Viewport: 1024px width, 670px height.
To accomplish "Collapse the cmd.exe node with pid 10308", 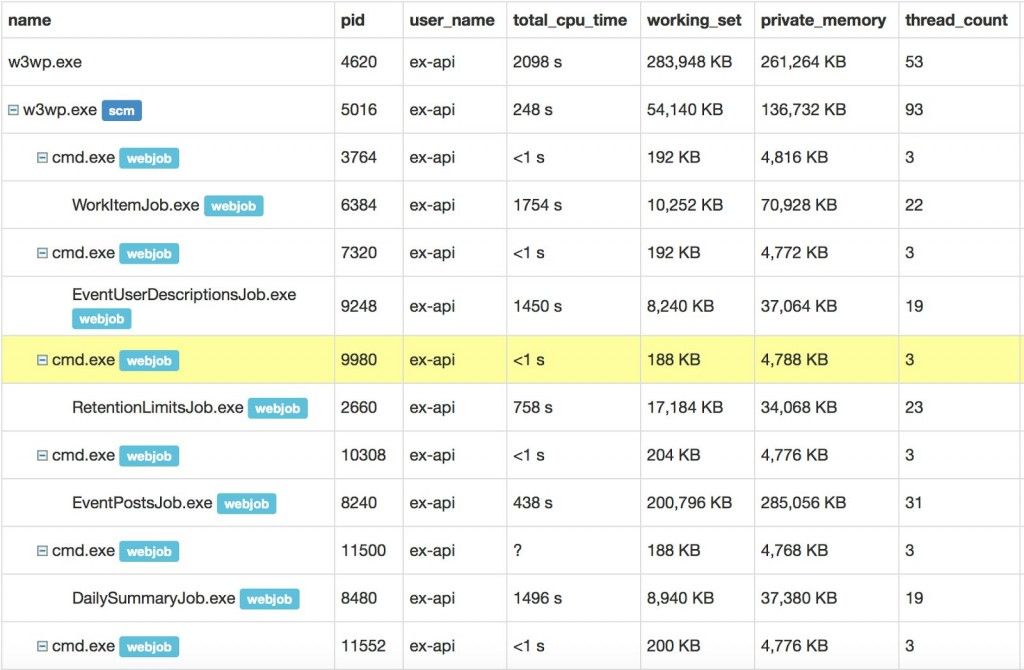I will click(42, 456).
